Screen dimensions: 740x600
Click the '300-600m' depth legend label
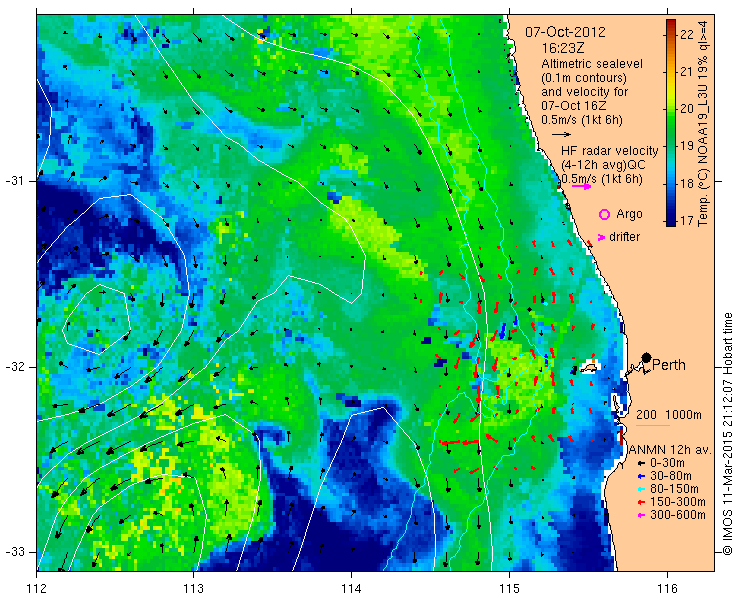678,515
